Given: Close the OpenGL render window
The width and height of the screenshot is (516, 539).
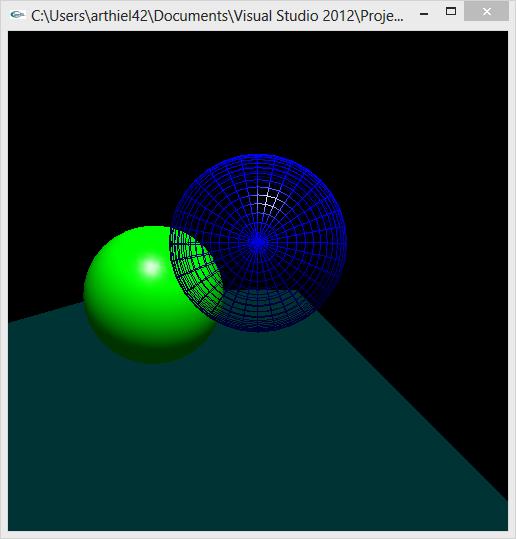Looking at the screenshot, I should [486, 12].
